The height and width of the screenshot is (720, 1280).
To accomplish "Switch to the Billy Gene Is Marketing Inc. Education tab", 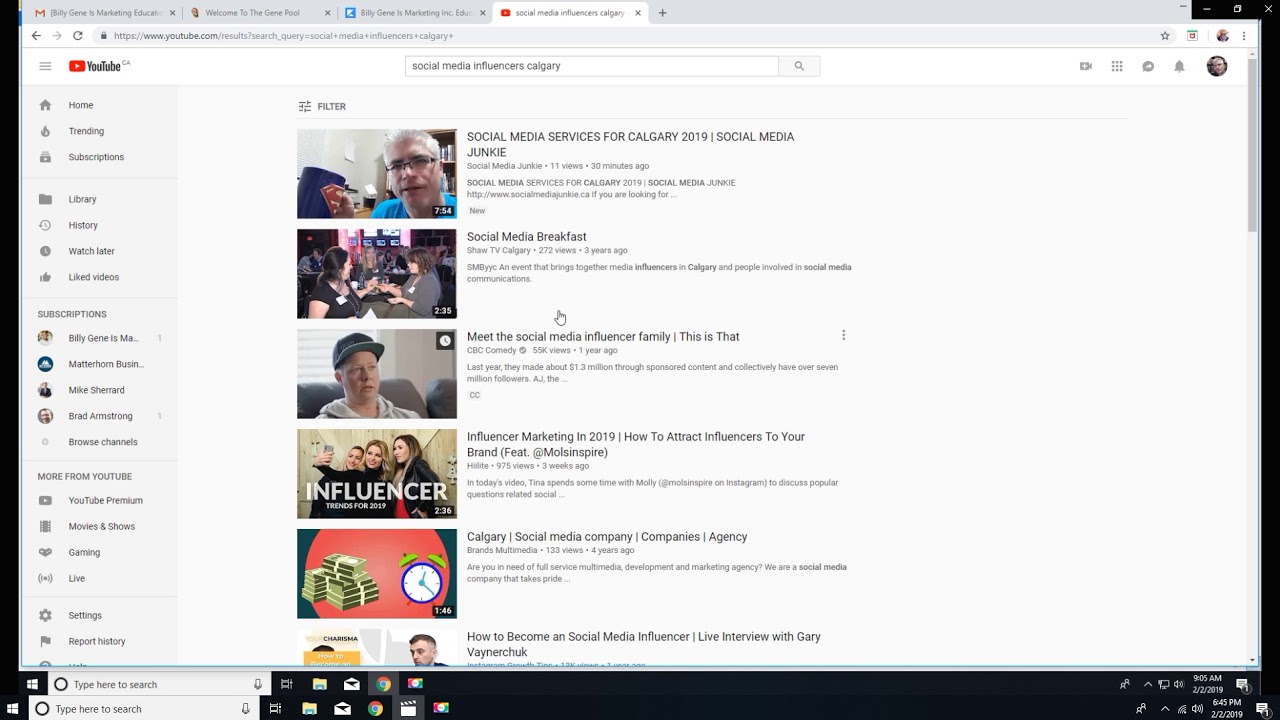I will pyautogui.click(x=415, y=13).
